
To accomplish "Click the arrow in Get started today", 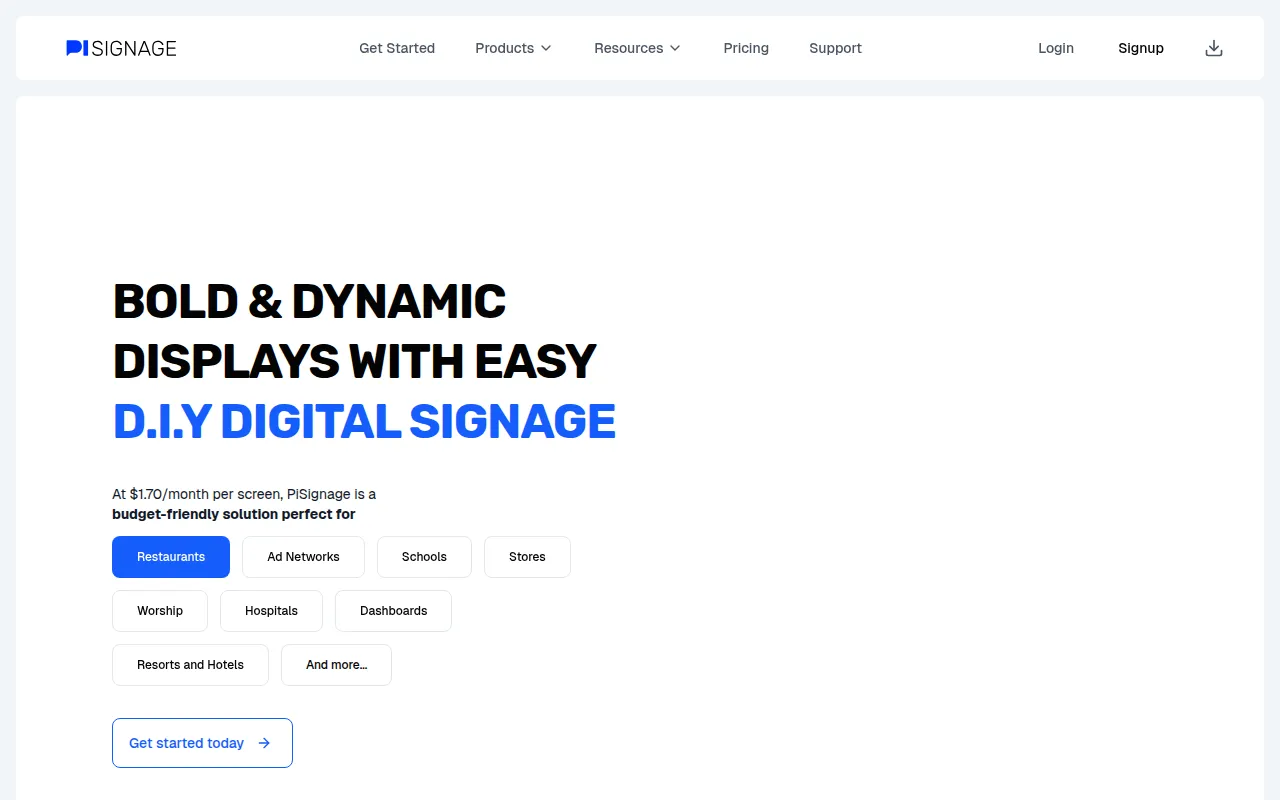I will tap(264, 743).
